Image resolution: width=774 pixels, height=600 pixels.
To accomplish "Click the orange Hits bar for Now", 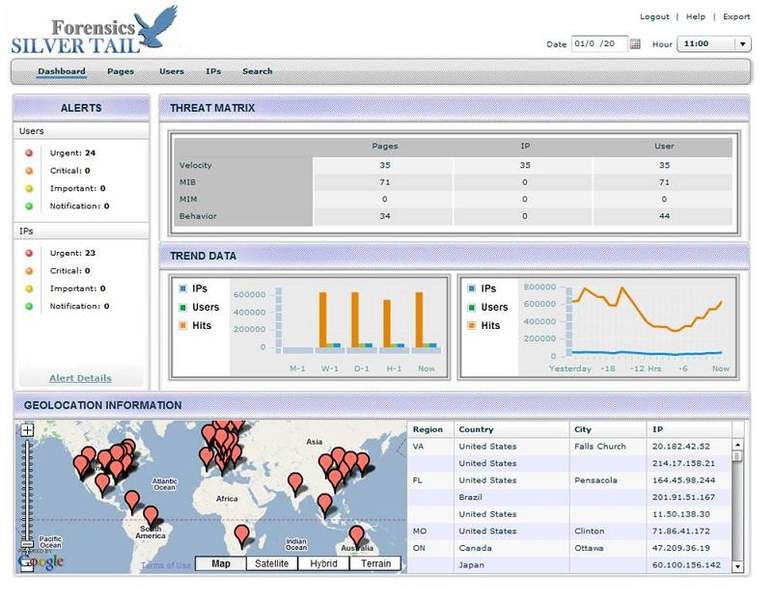I will click(x=419, y=320).
